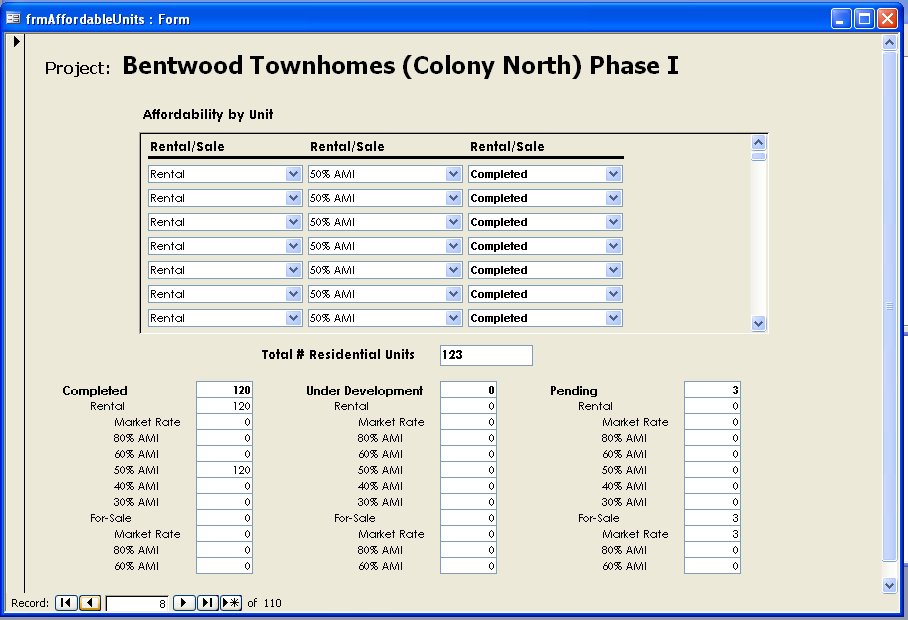Select the Completed total field showing 120
The image size is (908, 620).
point(224,390)
